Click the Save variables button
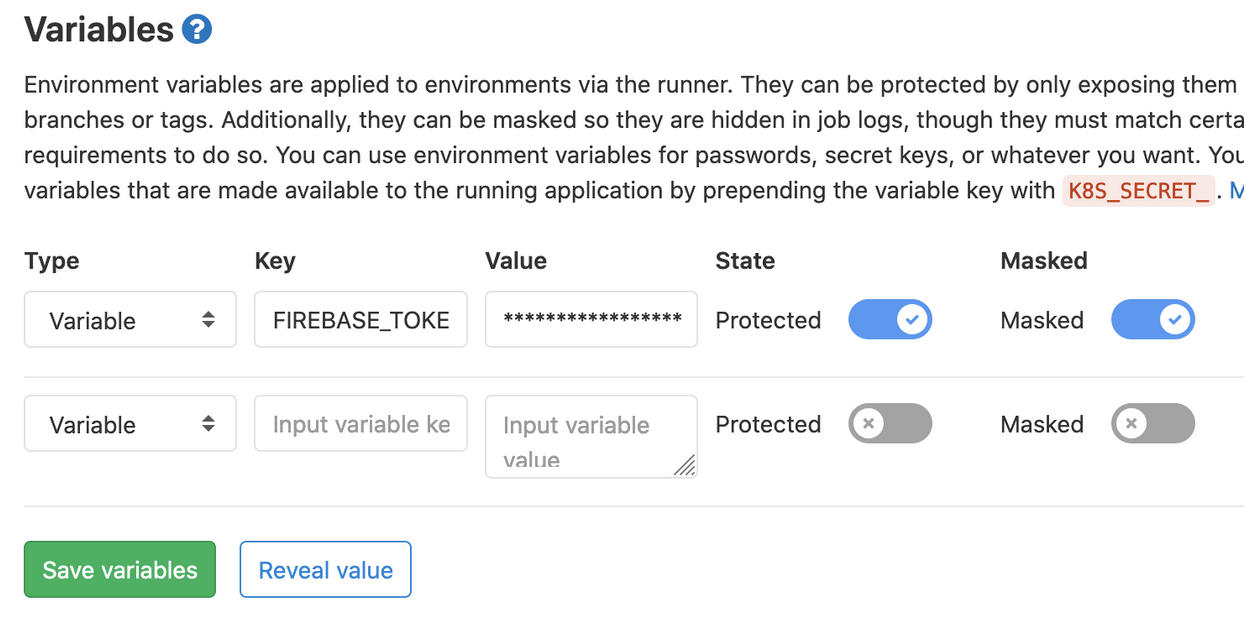The height and width of the screenshot is (622, 1246). [x=119, y=569]
